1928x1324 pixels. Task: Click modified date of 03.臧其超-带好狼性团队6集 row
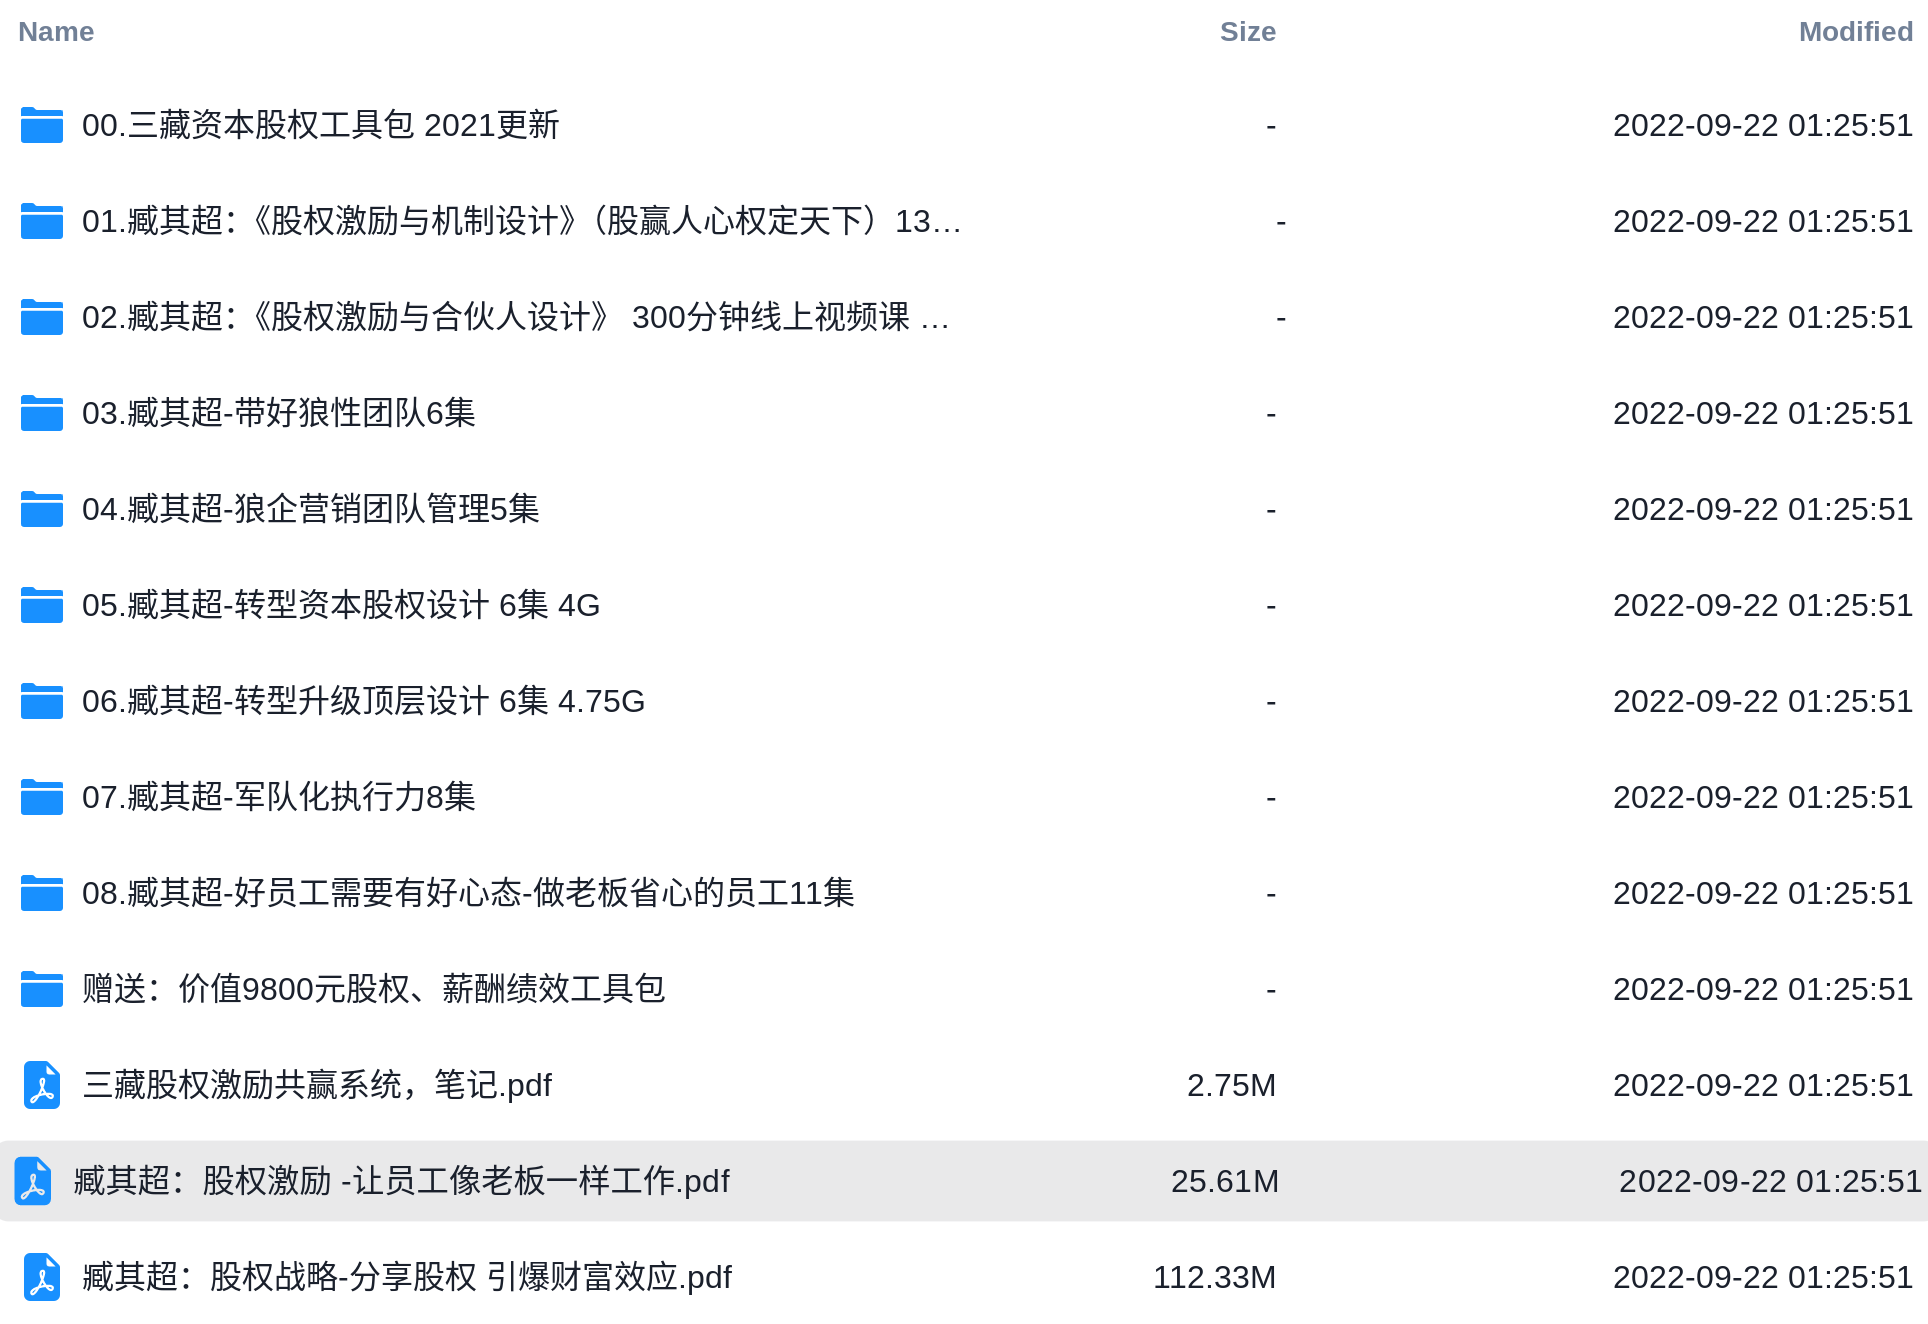coord(1763,413)
